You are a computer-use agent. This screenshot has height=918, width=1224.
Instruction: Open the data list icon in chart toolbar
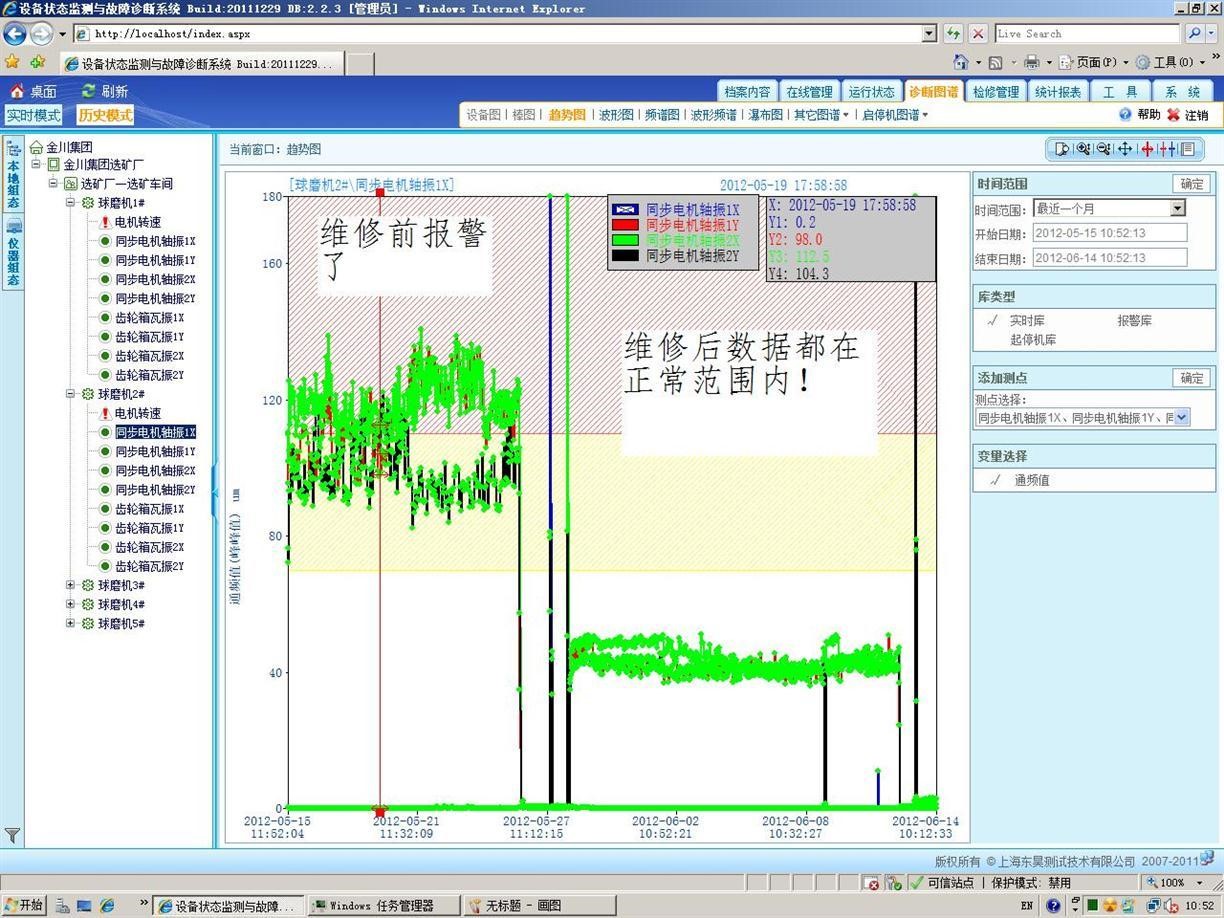1187,149
